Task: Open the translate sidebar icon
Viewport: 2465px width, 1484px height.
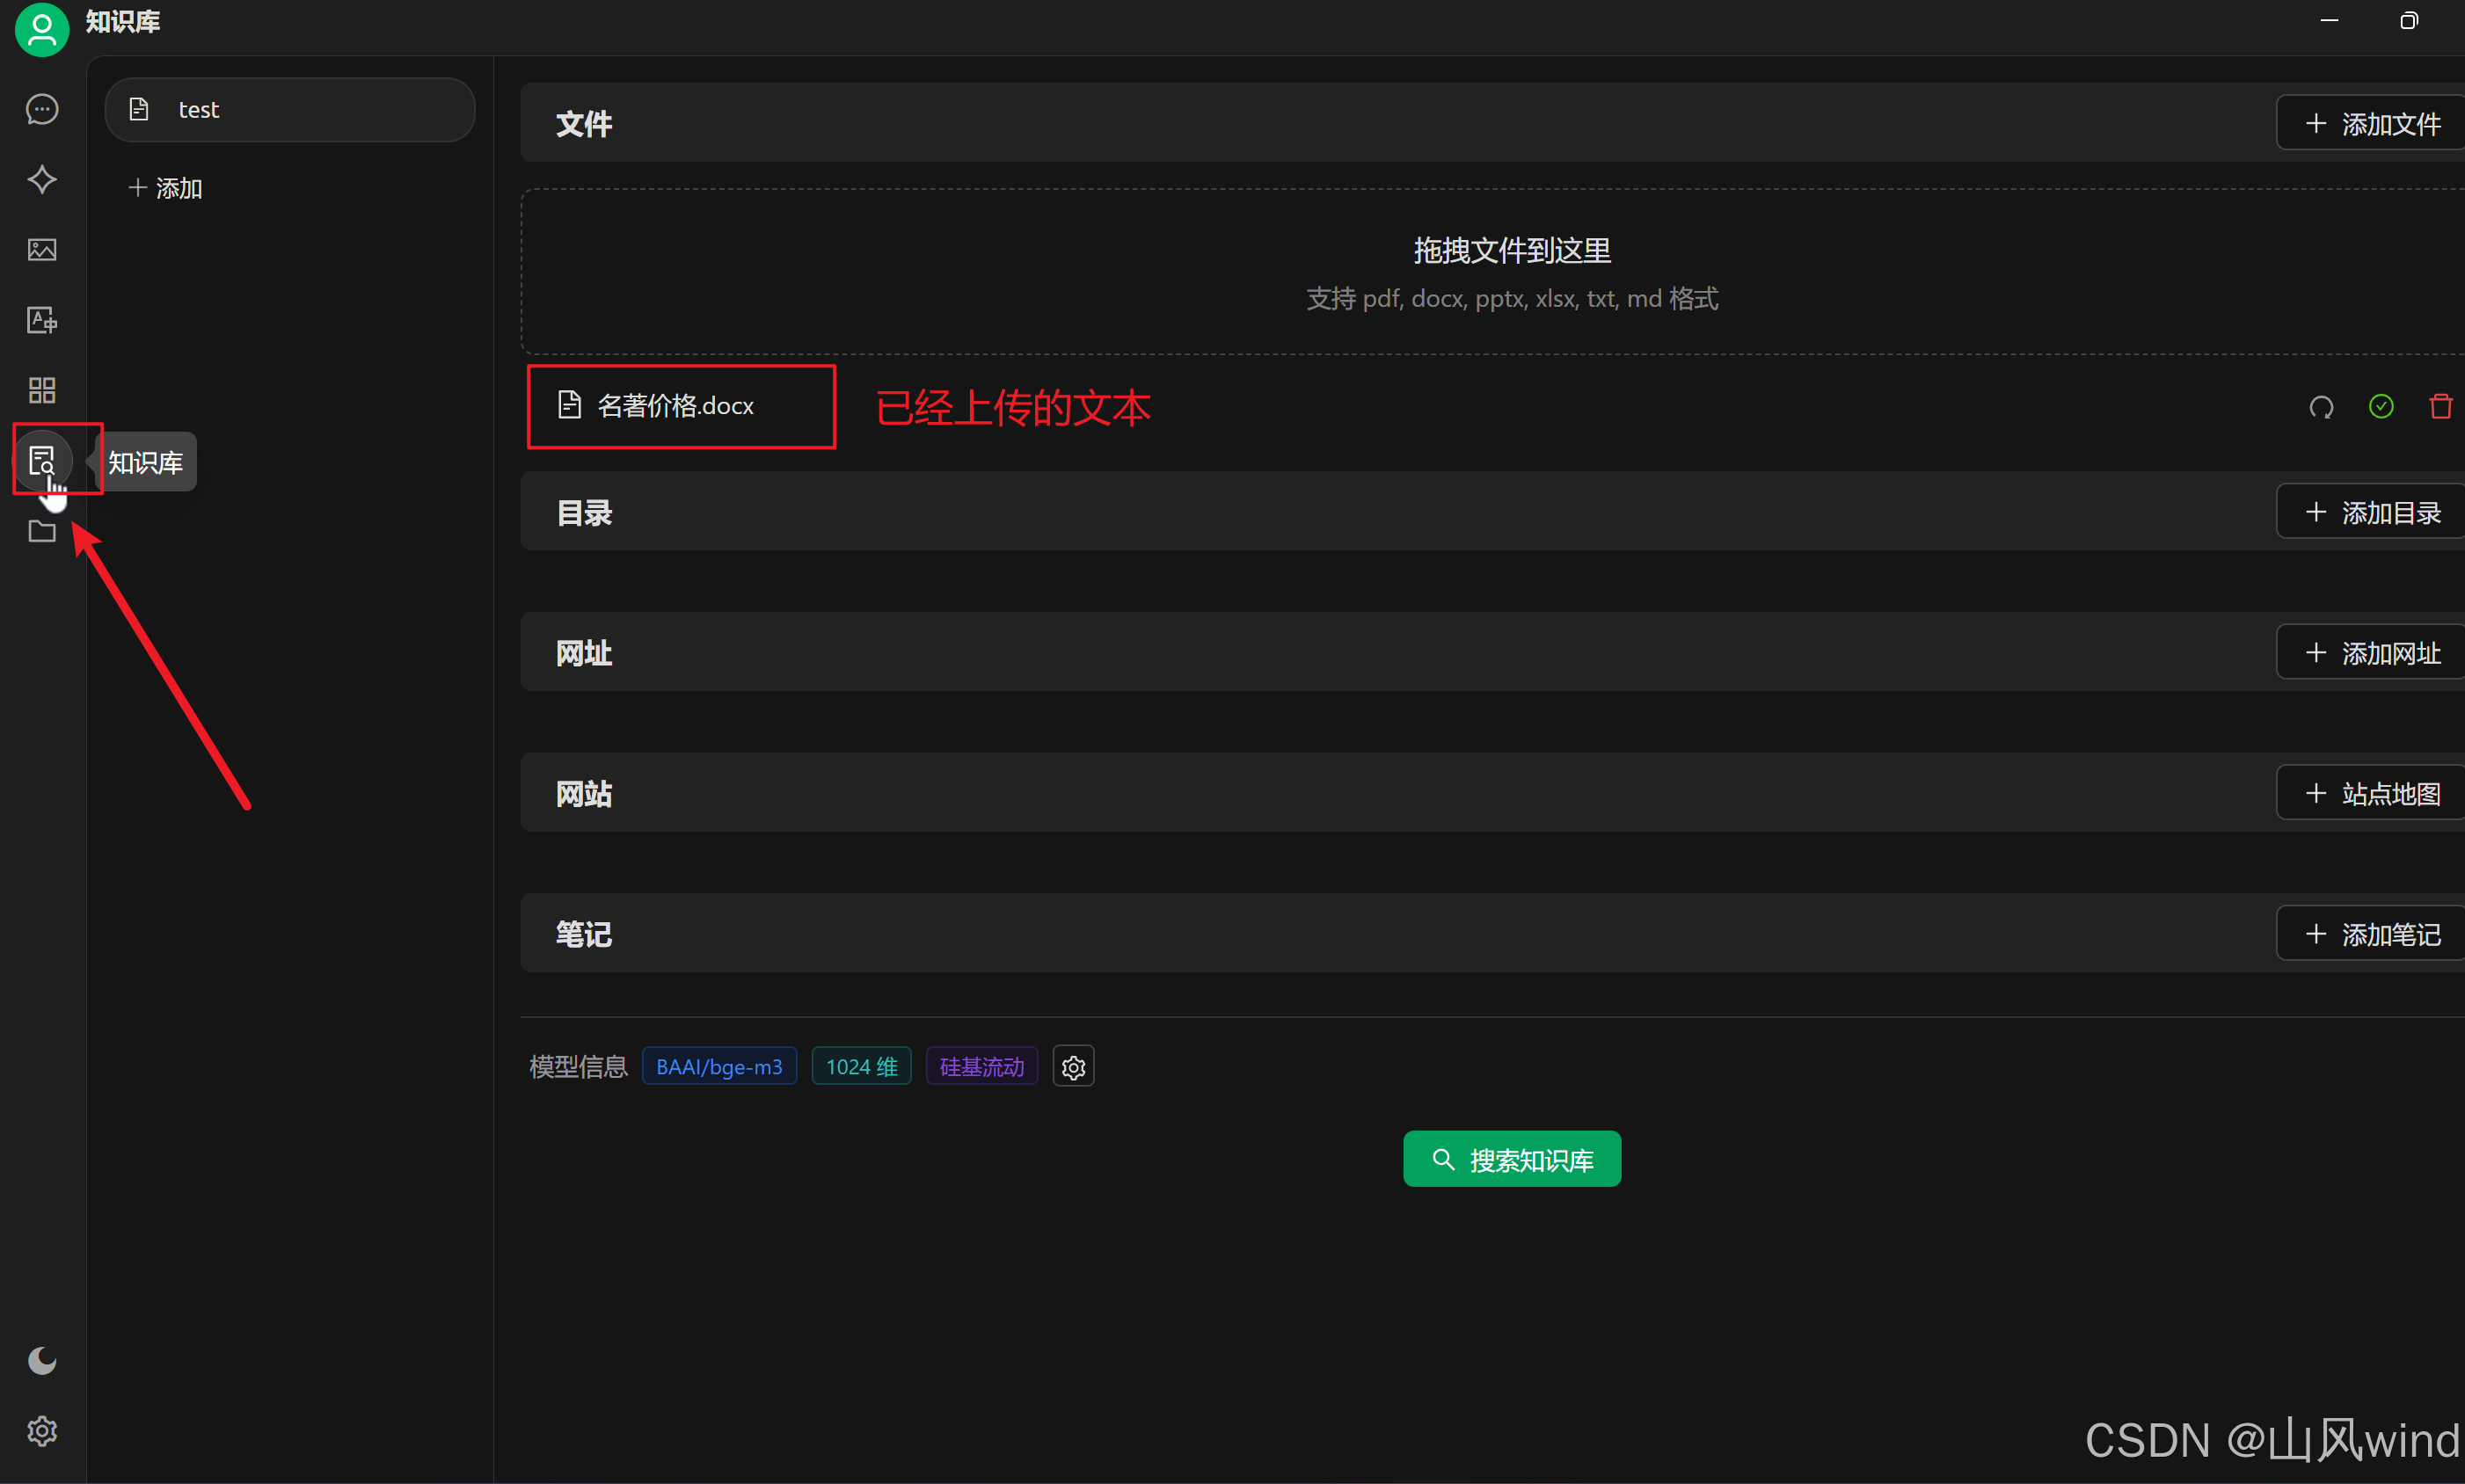Action: (41, 320)
